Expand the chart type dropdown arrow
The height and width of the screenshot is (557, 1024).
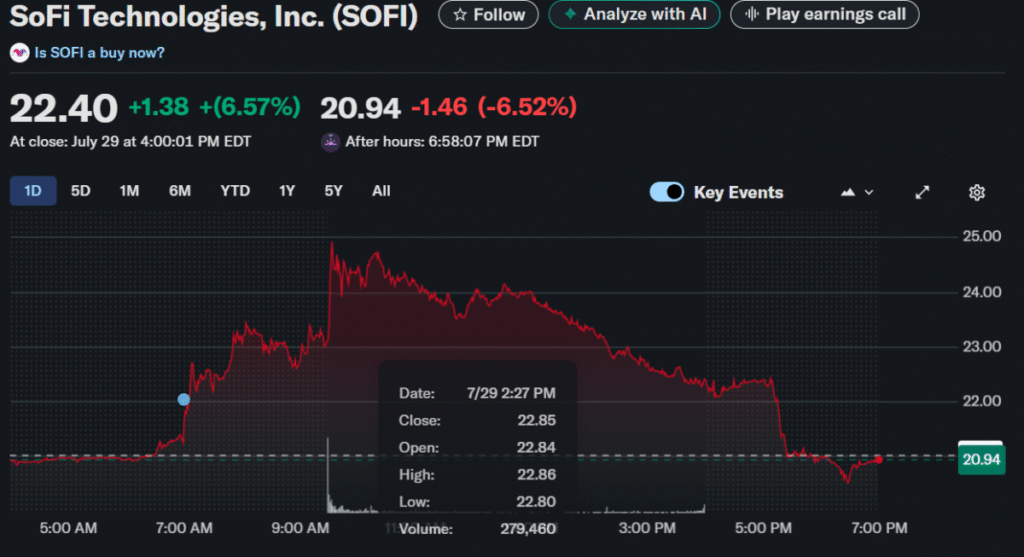tap(869, 192)
